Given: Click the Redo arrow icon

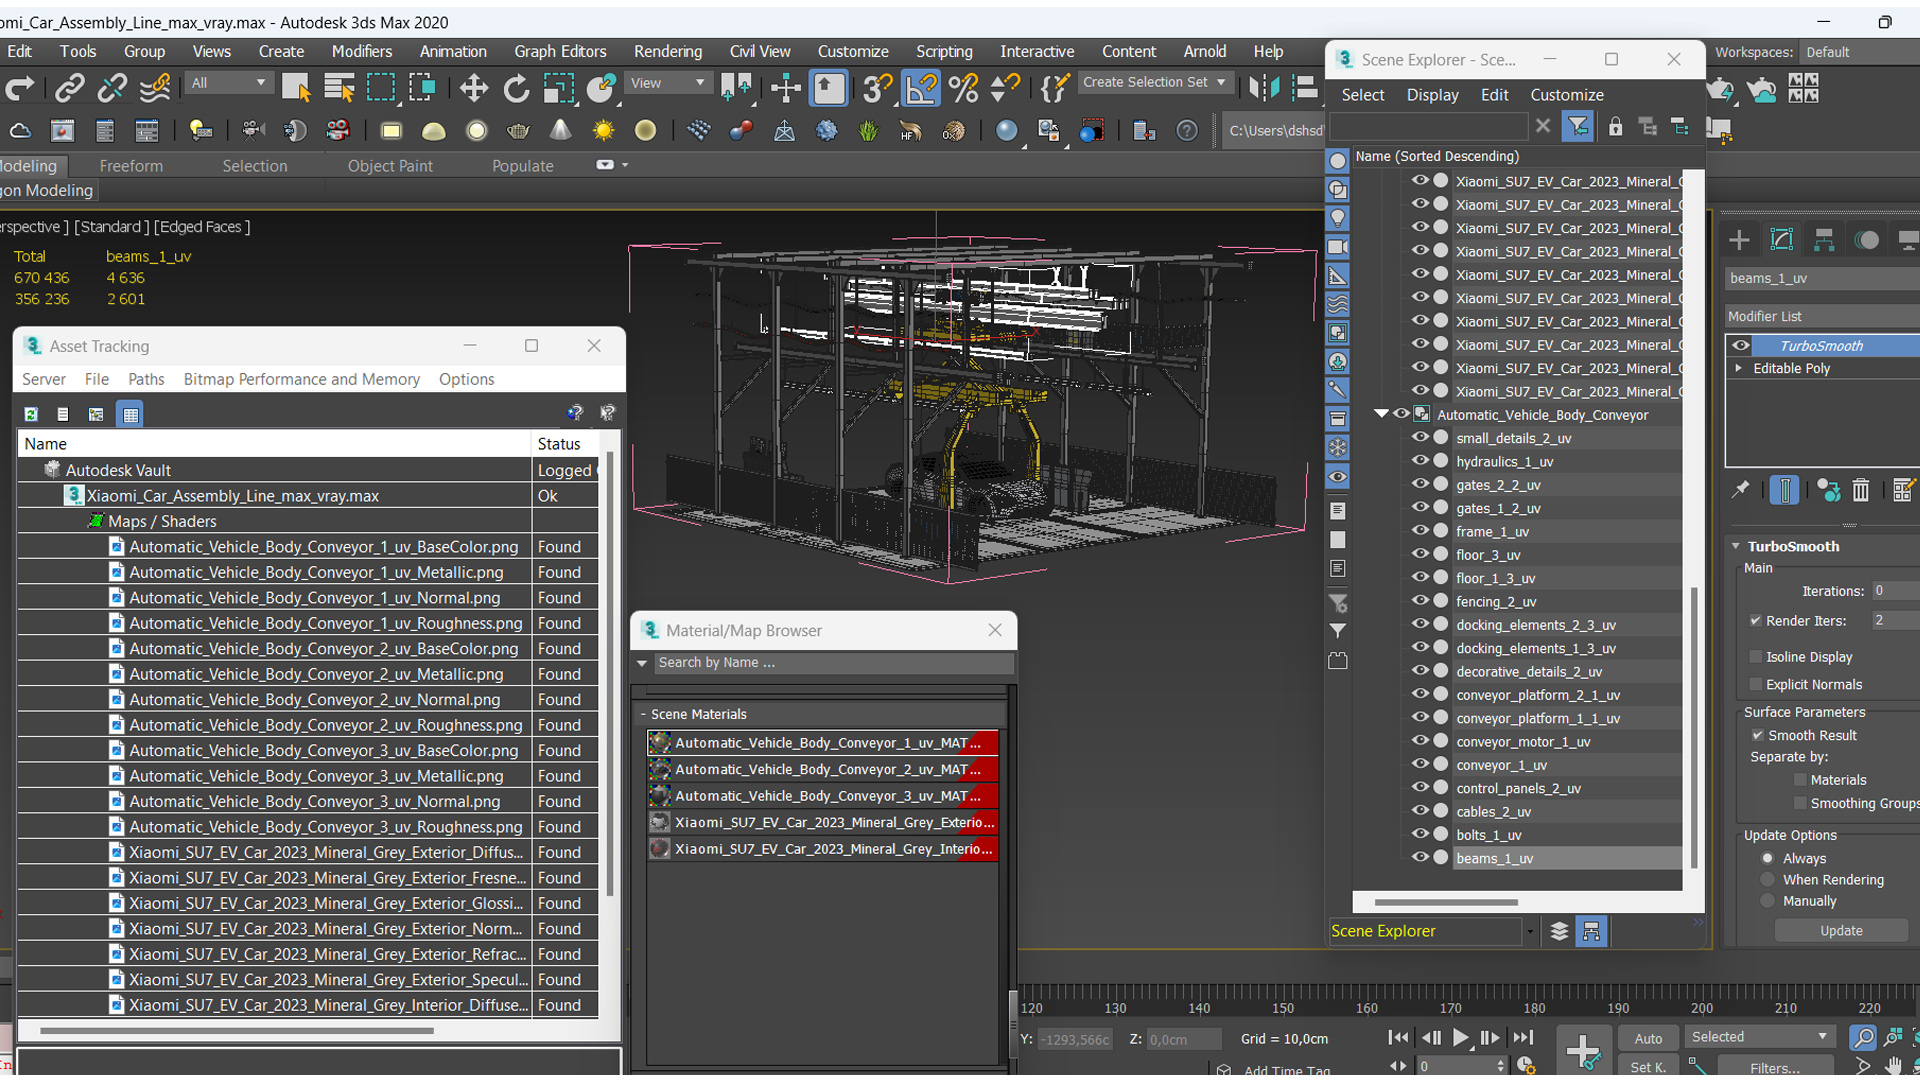Looking at the screenshot, I should point(19,89).
